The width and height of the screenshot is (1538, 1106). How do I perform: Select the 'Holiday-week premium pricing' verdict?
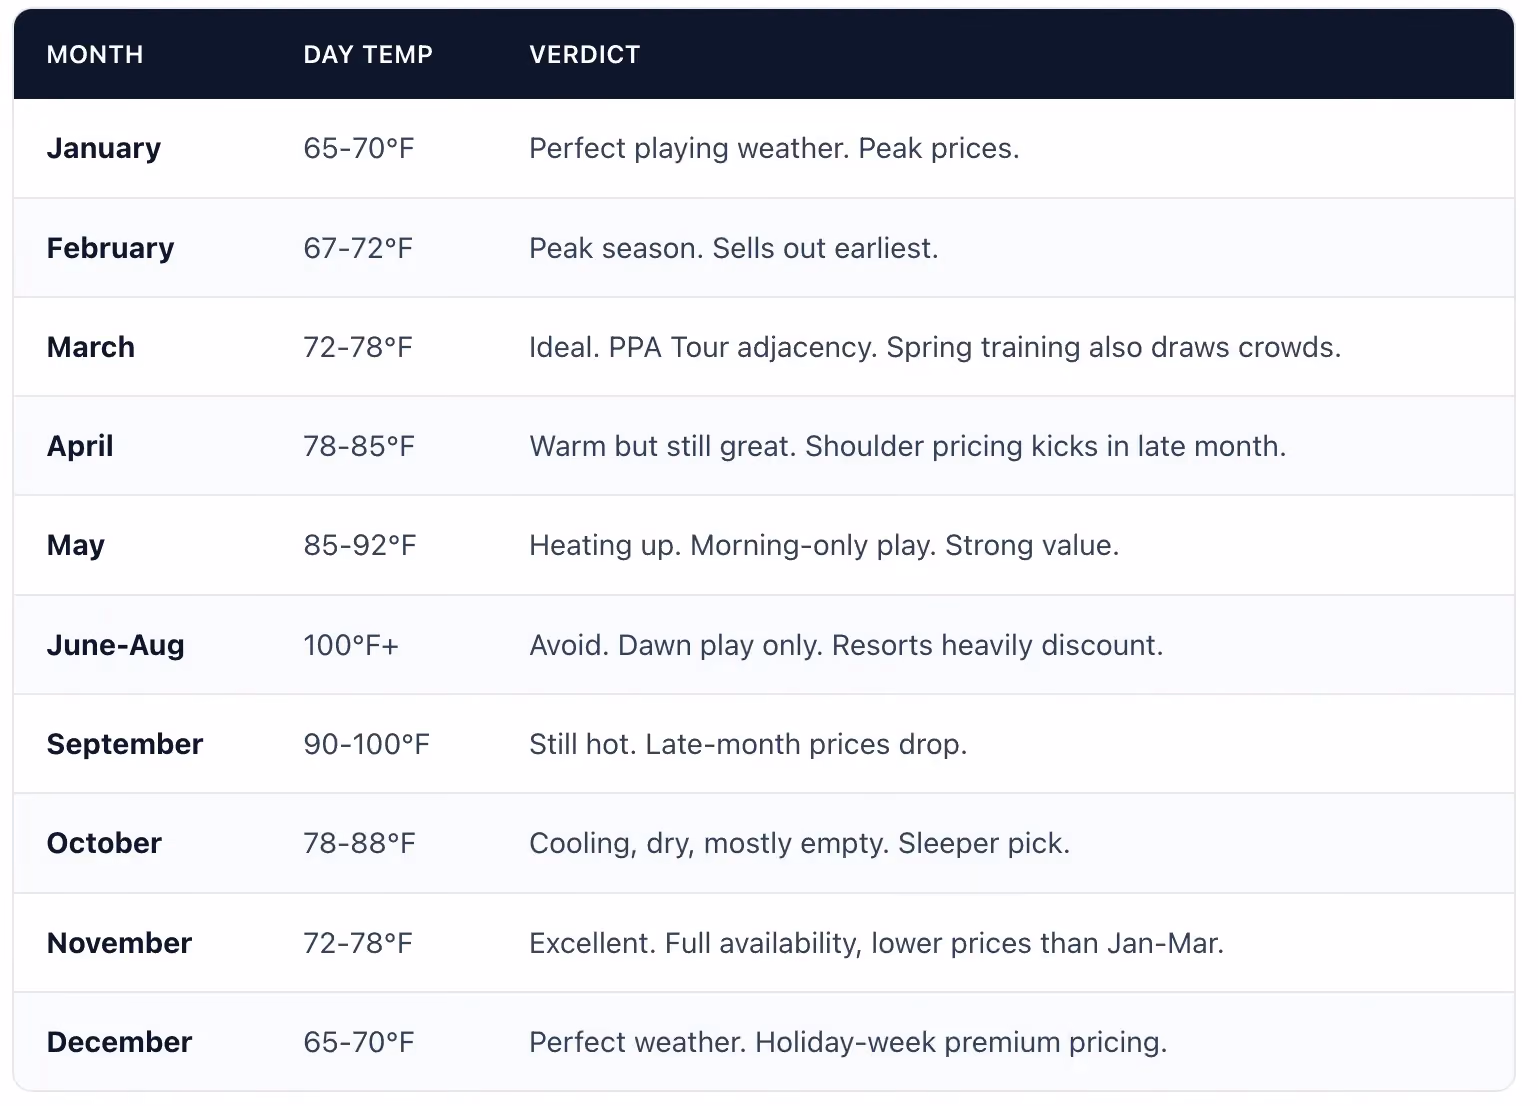pos(961,1043)
